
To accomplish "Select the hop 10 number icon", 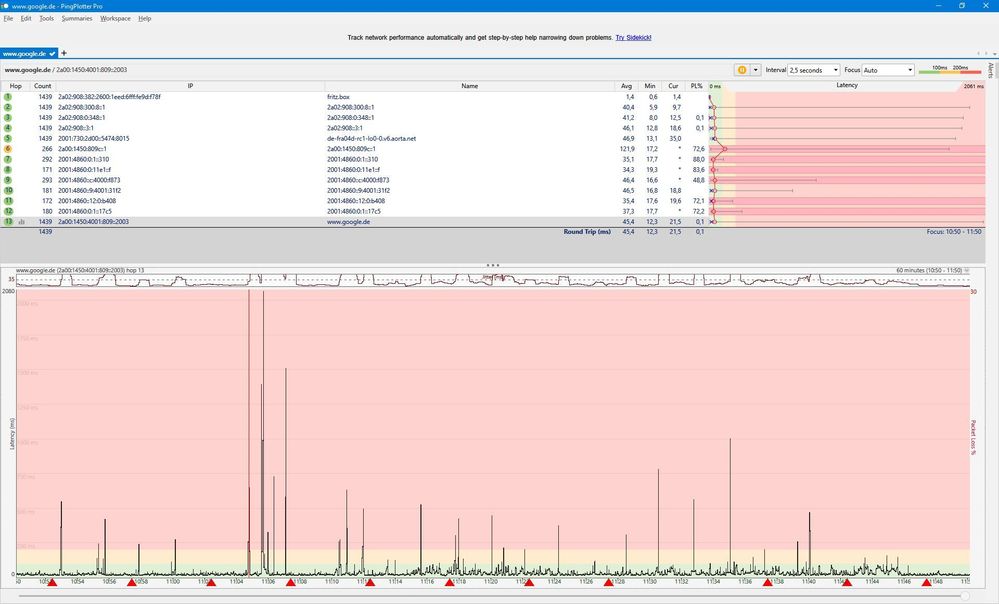I will click(8, 191).
